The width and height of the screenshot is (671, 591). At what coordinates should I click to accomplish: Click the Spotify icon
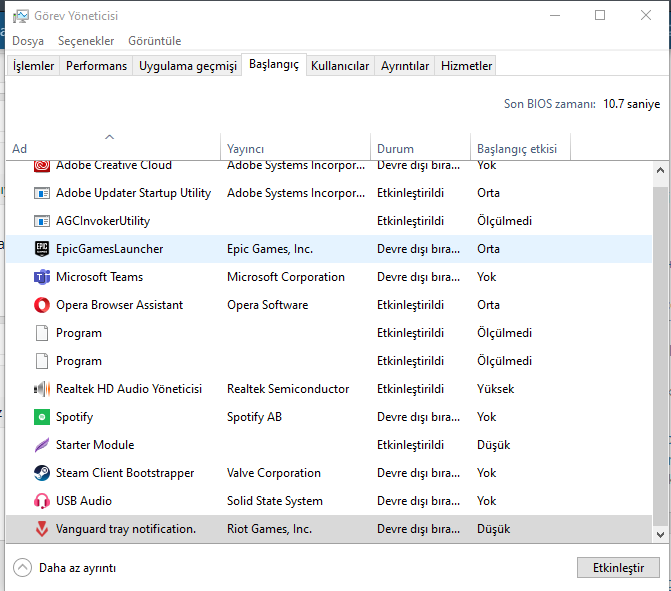[42, 417]
